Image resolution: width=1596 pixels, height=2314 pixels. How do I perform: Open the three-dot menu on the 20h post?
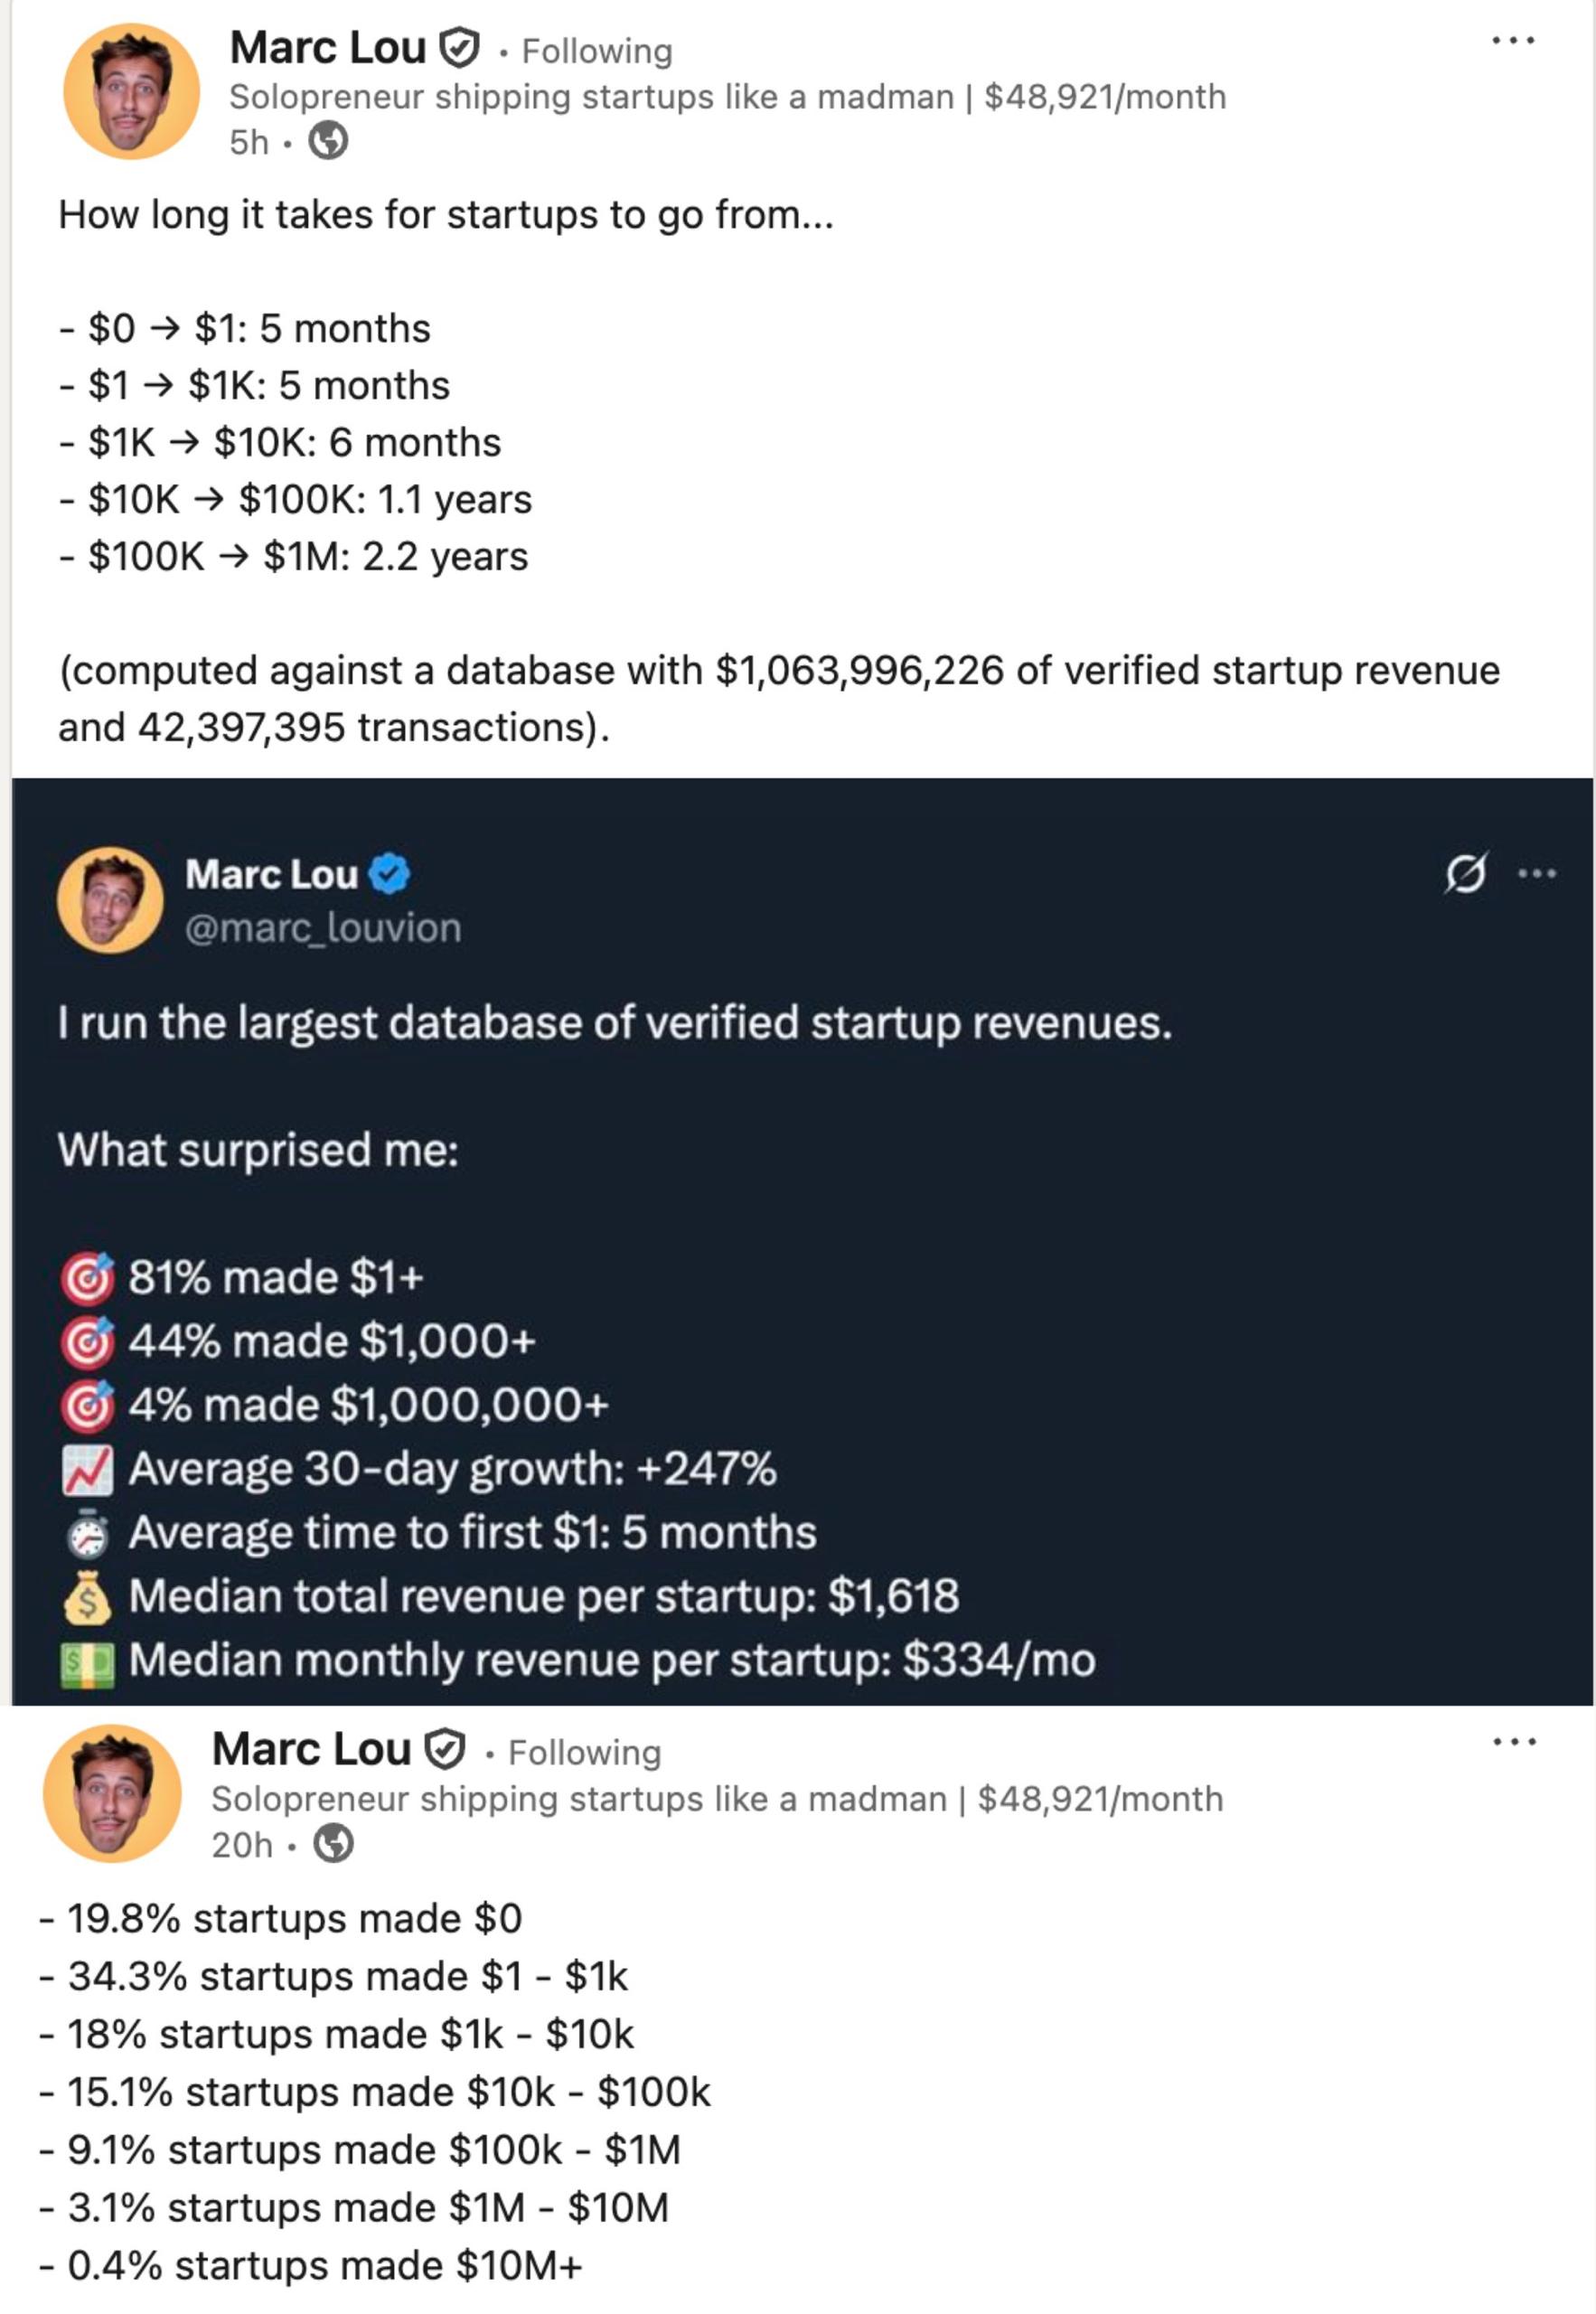tap(1513, 1742)
